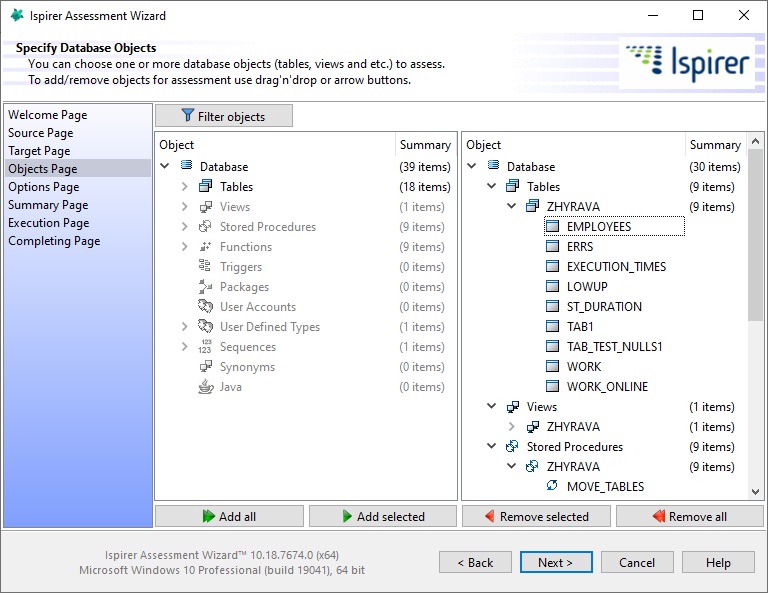Click the EMPLOYEES table icon
The width and height of the screenshot is (768, 593).
(552, 226)
